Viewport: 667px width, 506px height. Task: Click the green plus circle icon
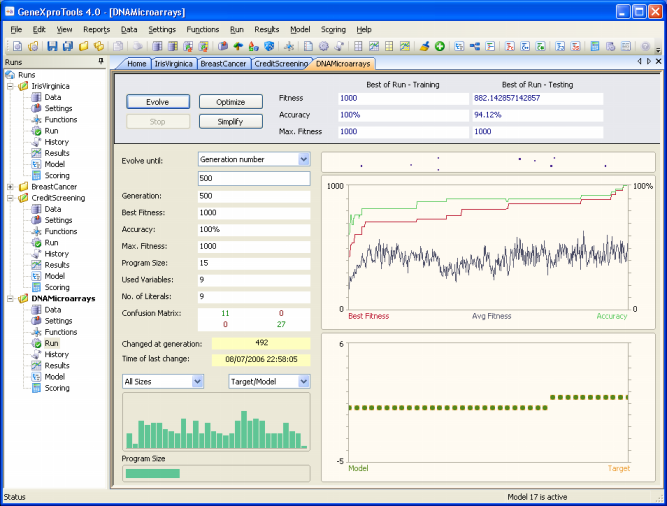440,46
